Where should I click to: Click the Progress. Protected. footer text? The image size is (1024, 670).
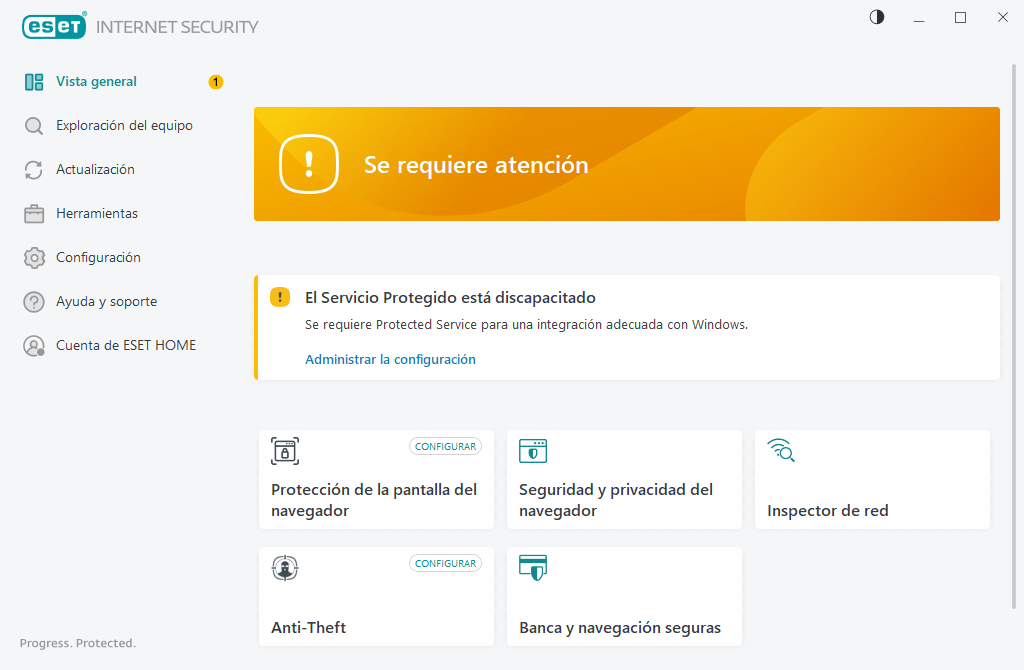point(78,643)
